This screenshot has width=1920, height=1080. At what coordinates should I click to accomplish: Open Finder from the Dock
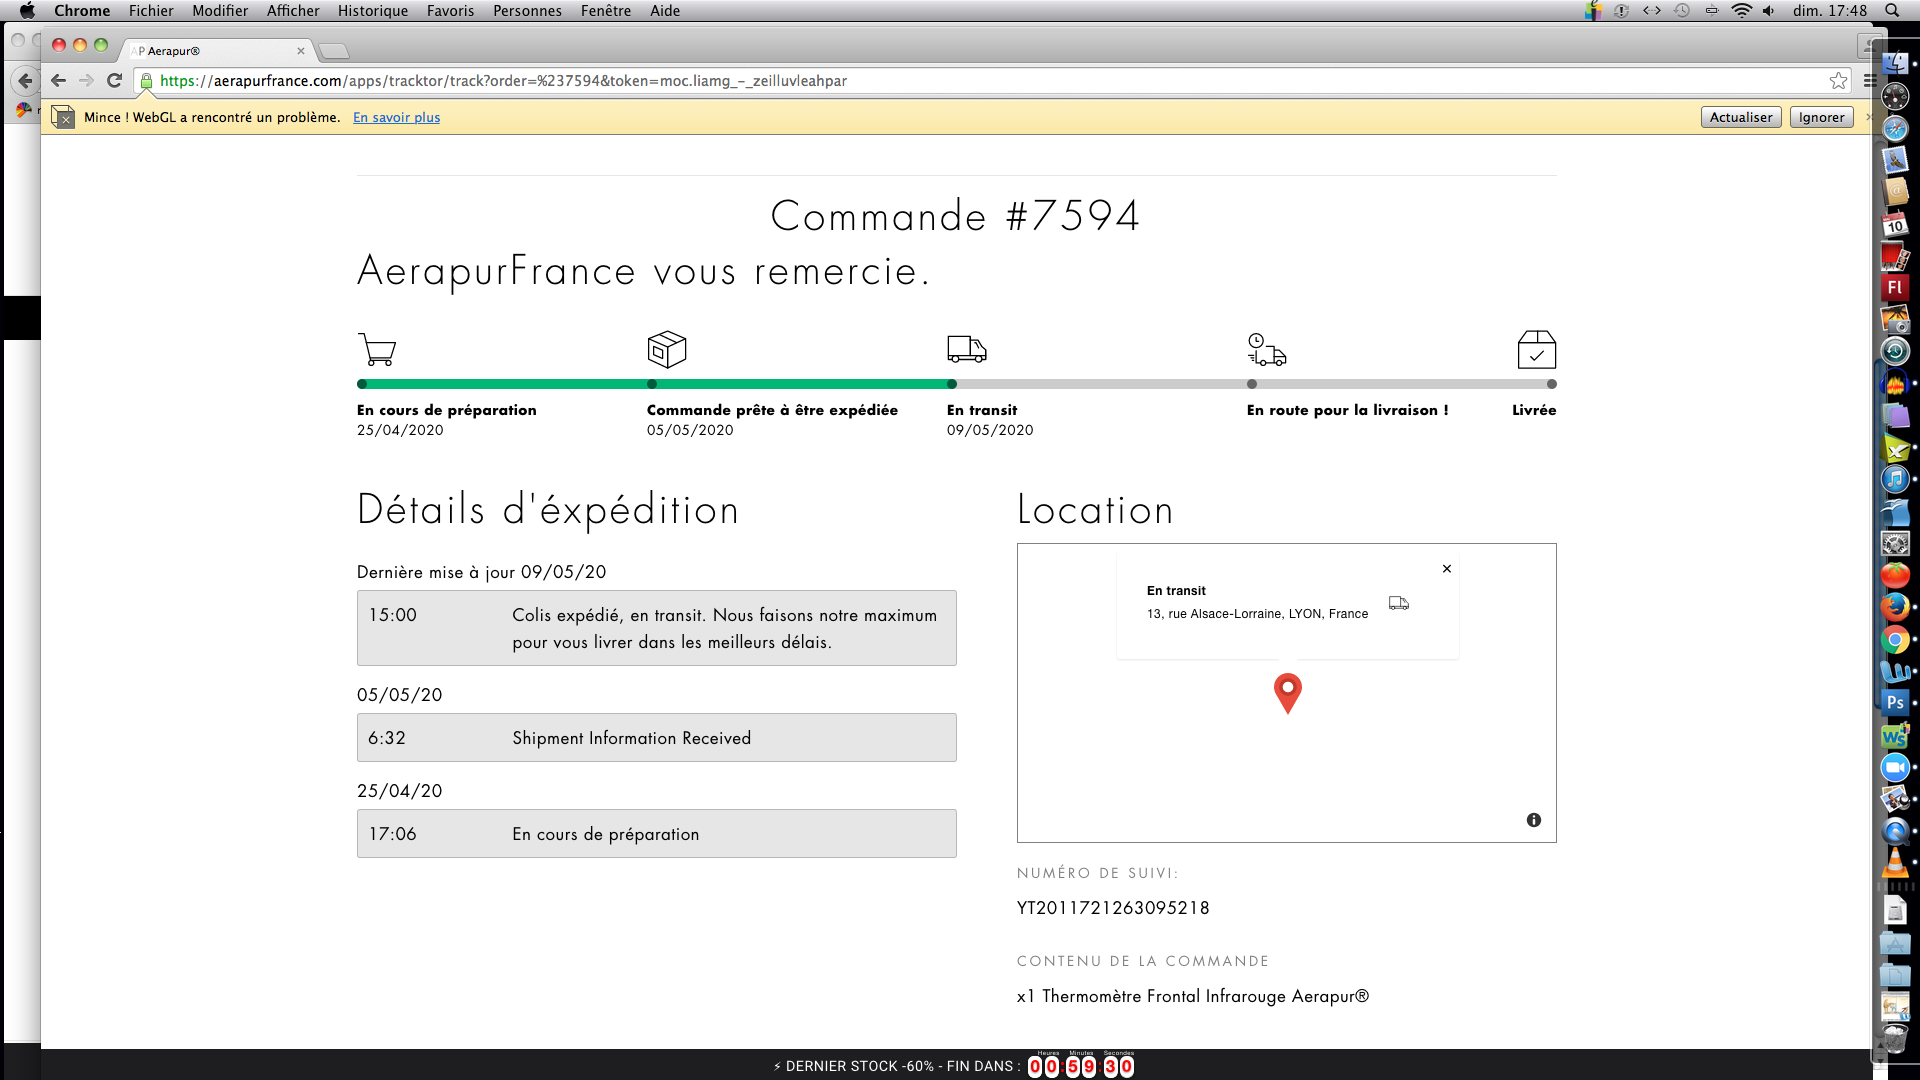tap(1895, 64)
